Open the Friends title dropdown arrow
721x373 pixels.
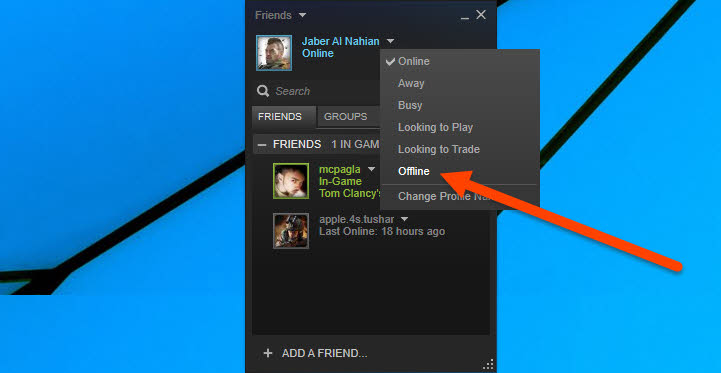click(302, 15)
